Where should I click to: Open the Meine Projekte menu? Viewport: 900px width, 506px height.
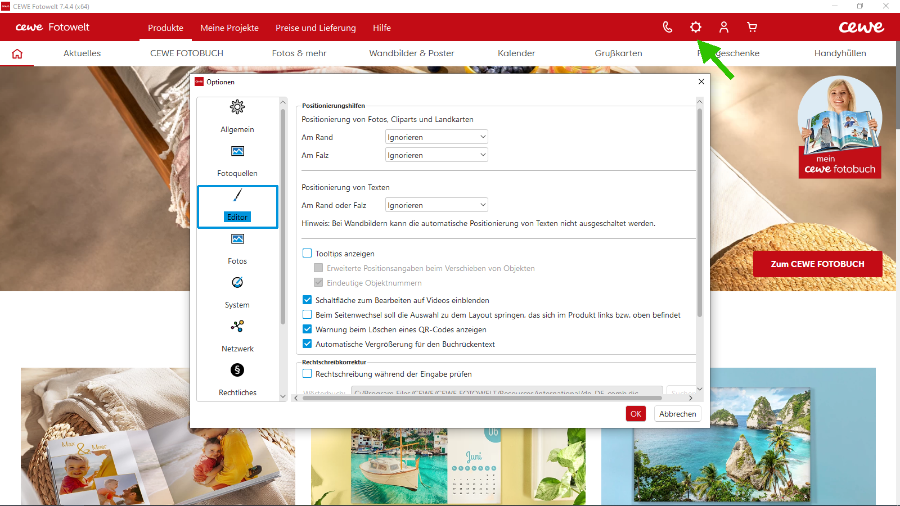point(229,27)
